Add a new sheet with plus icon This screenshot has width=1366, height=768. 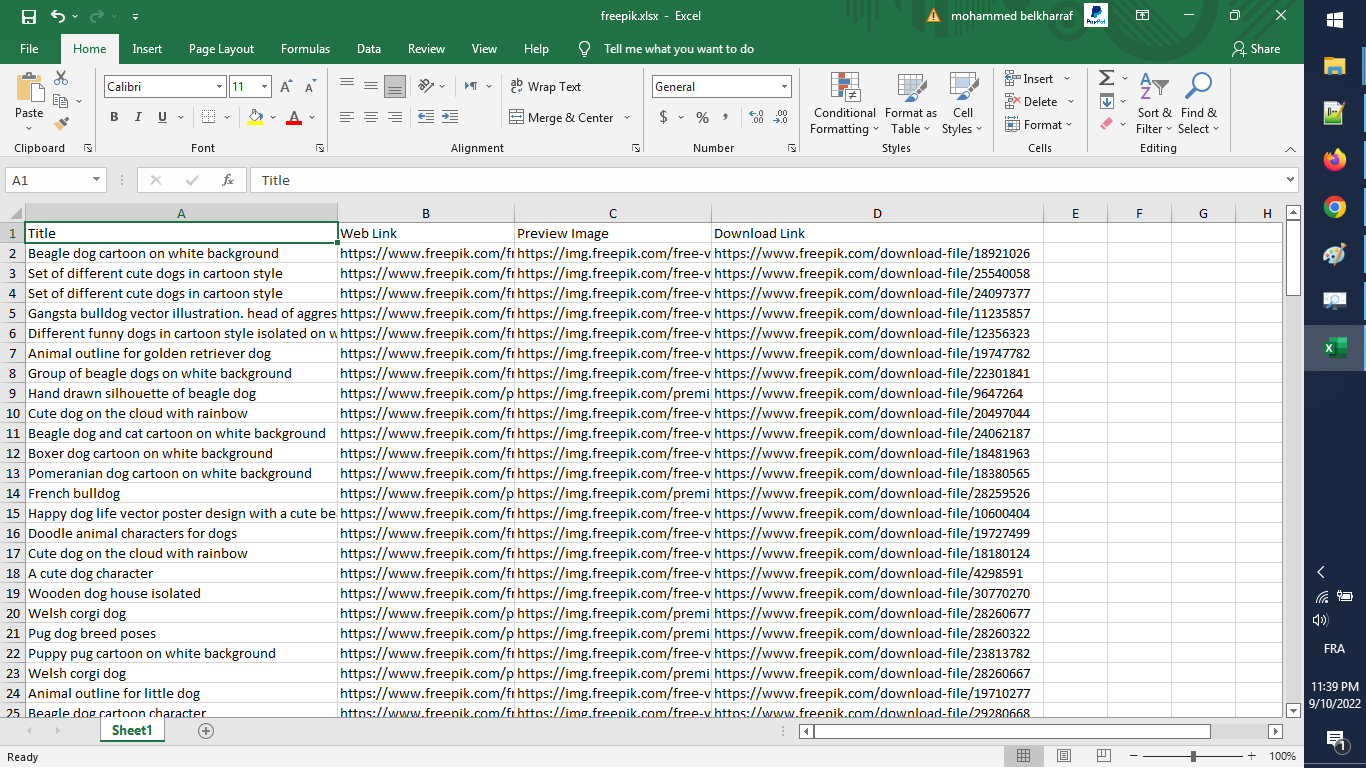[x=206, y=731]
